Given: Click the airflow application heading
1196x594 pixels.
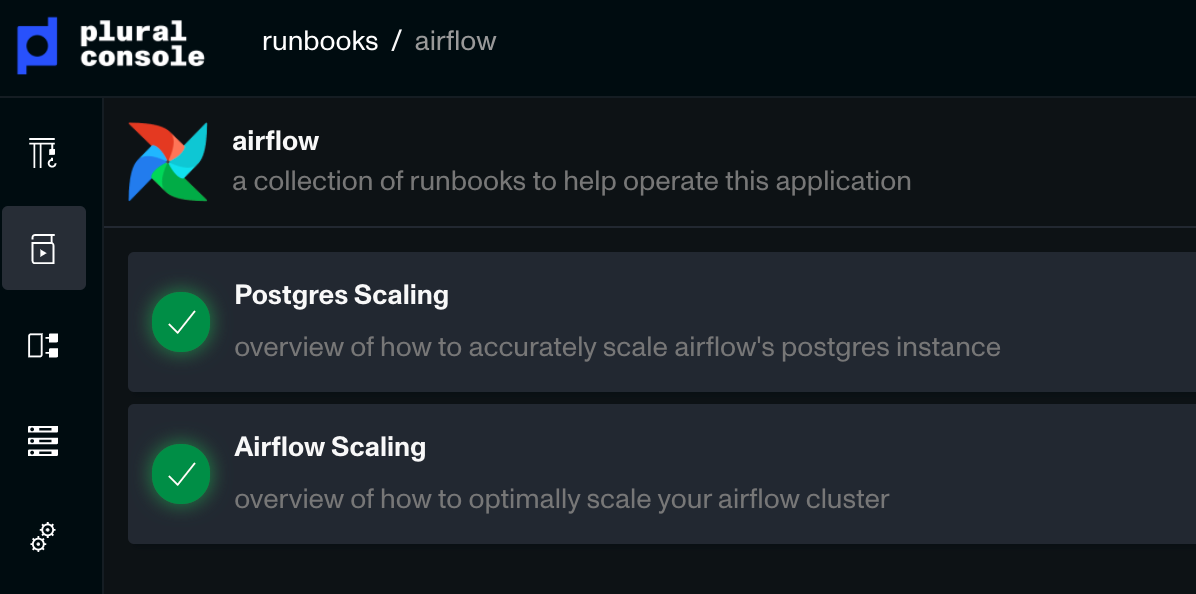Looking at the screenshot, I should coord(275,141).
